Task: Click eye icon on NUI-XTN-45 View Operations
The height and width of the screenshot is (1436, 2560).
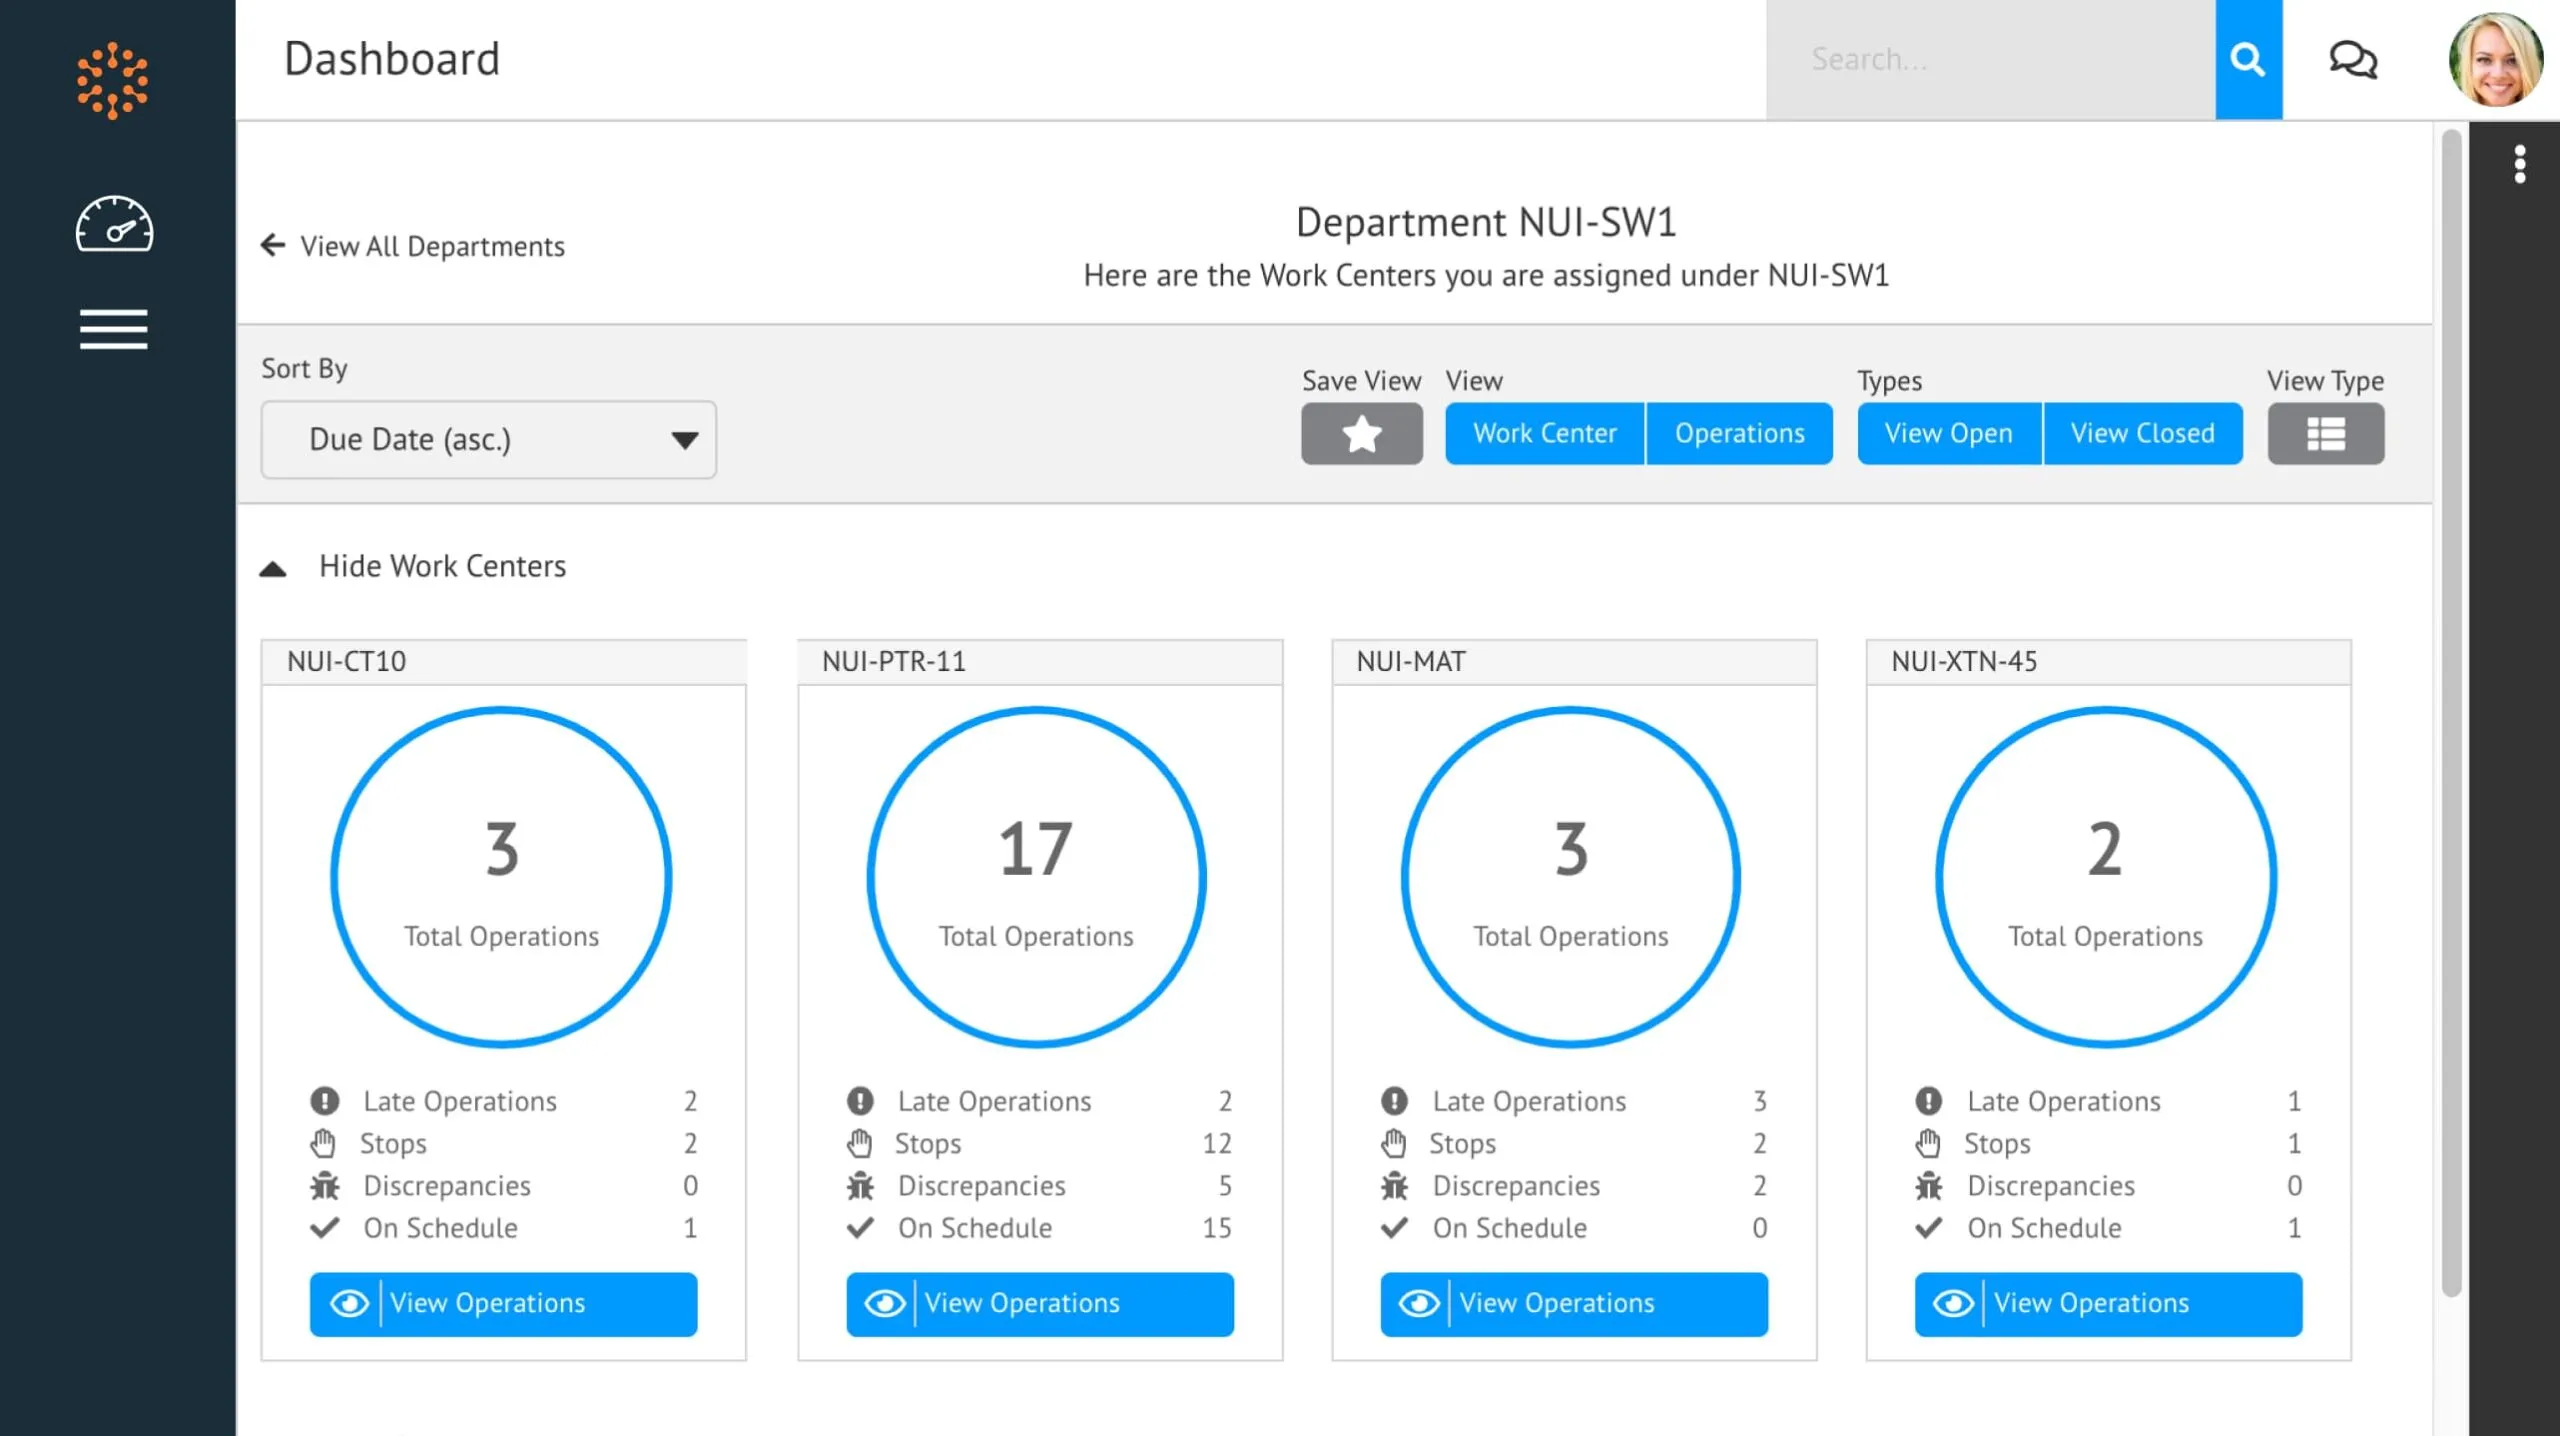Action: 1953,1303
